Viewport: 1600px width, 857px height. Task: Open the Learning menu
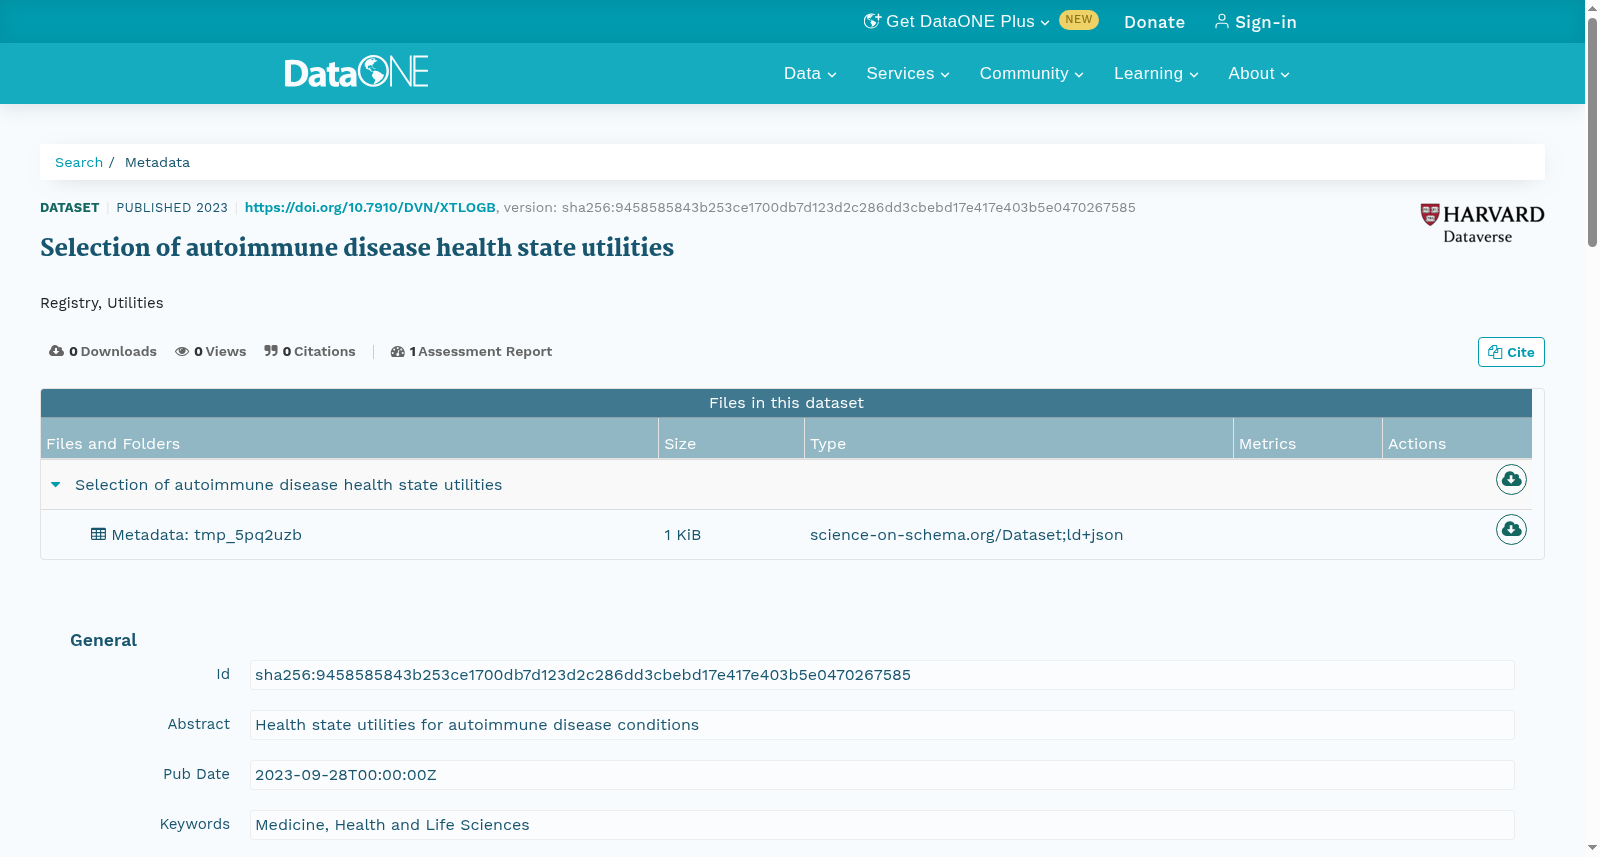click(1156, 73)
